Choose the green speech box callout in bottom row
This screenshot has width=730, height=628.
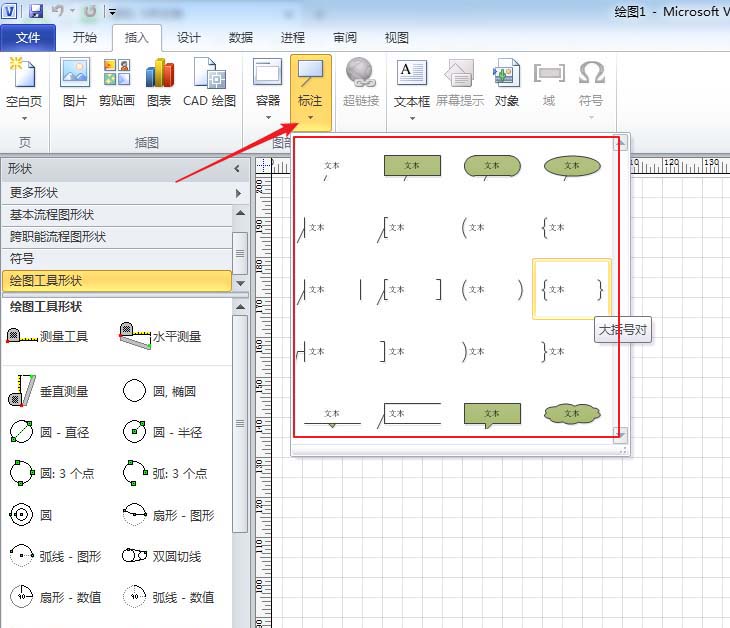point(492,414)
